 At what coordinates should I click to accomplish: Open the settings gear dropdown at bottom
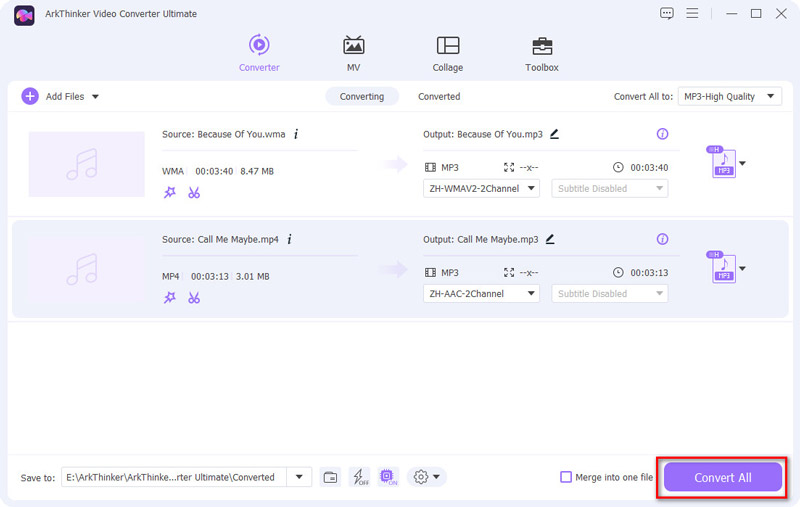coord(426,477)
